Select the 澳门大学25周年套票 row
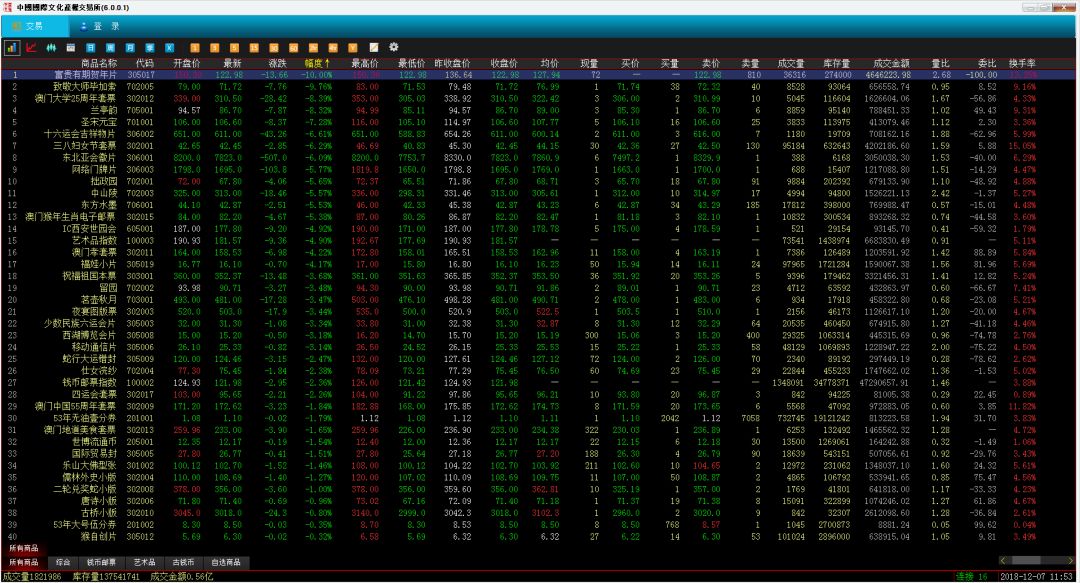The image size is (1080, 583). (x=537, y=99)
